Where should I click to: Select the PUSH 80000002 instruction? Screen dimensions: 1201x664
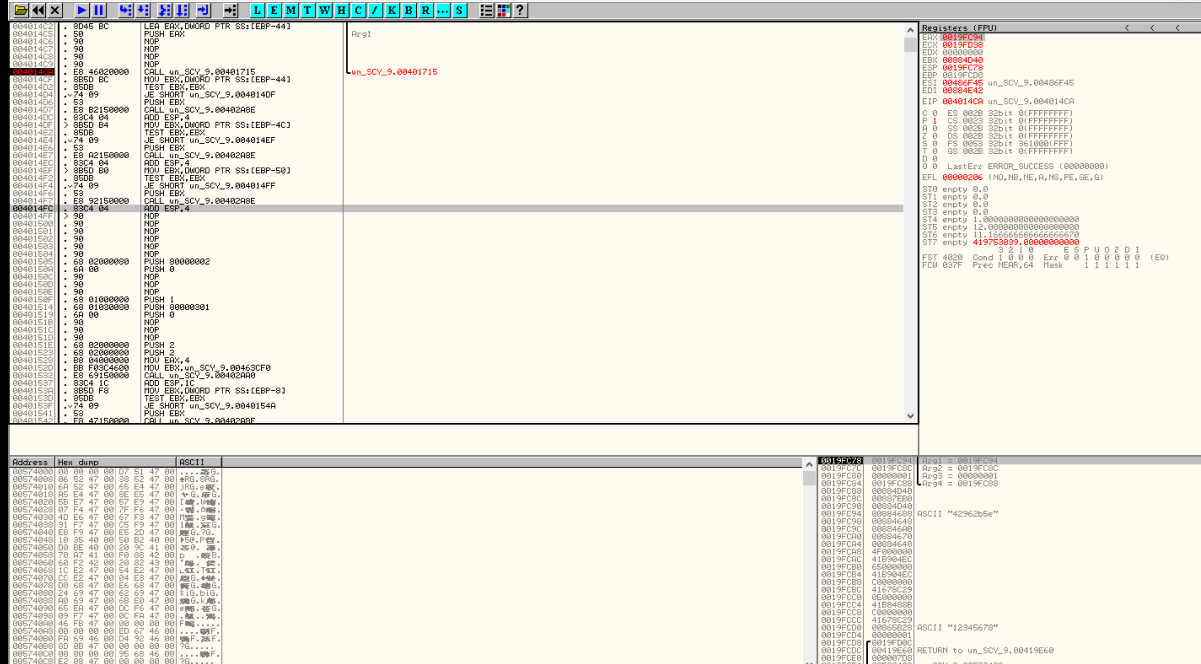[x=177, y=261]
